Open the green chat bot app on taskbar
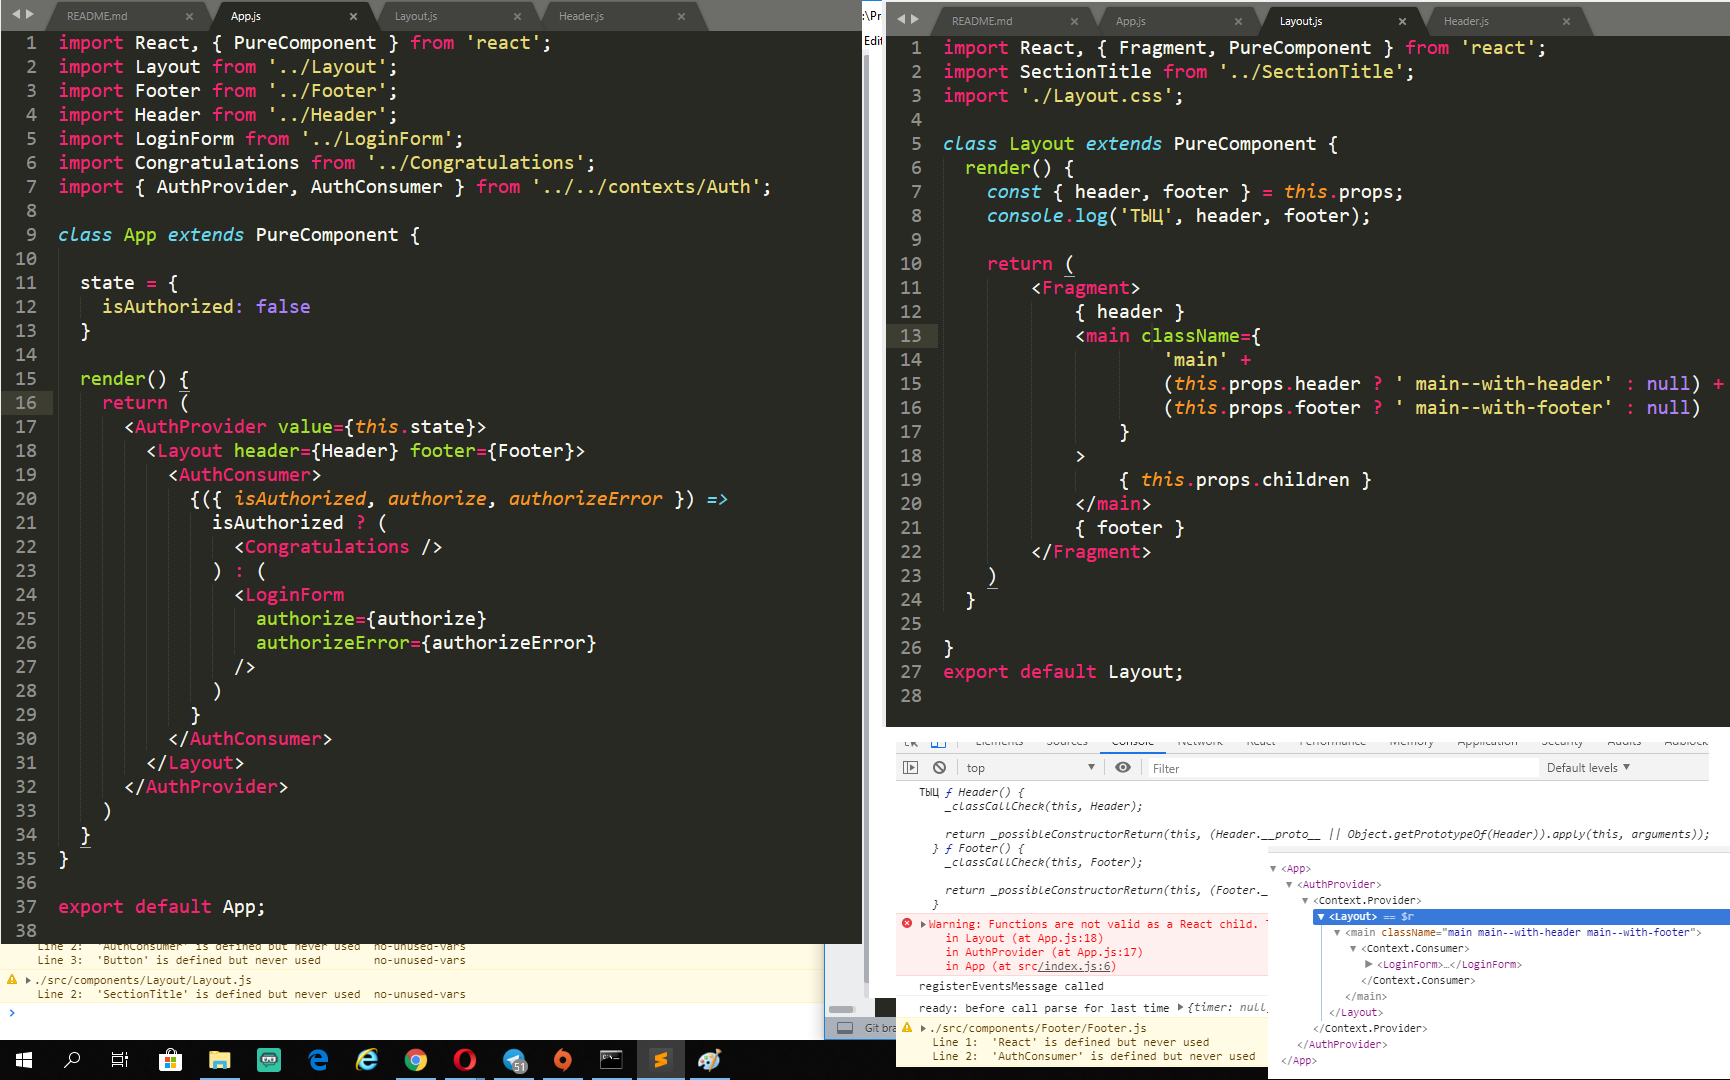1730x1080 pixels. tap(269, 1060)
